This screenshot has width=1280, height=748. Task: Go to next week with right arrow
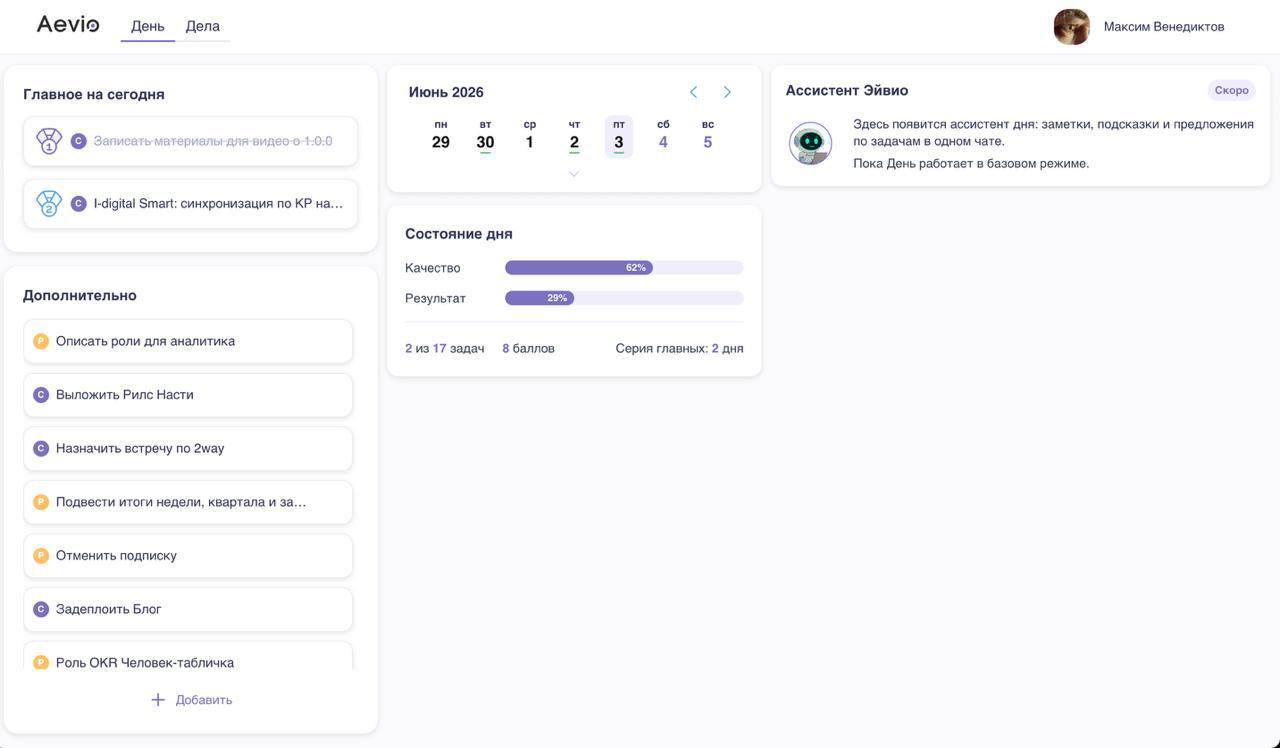point(727,92)
